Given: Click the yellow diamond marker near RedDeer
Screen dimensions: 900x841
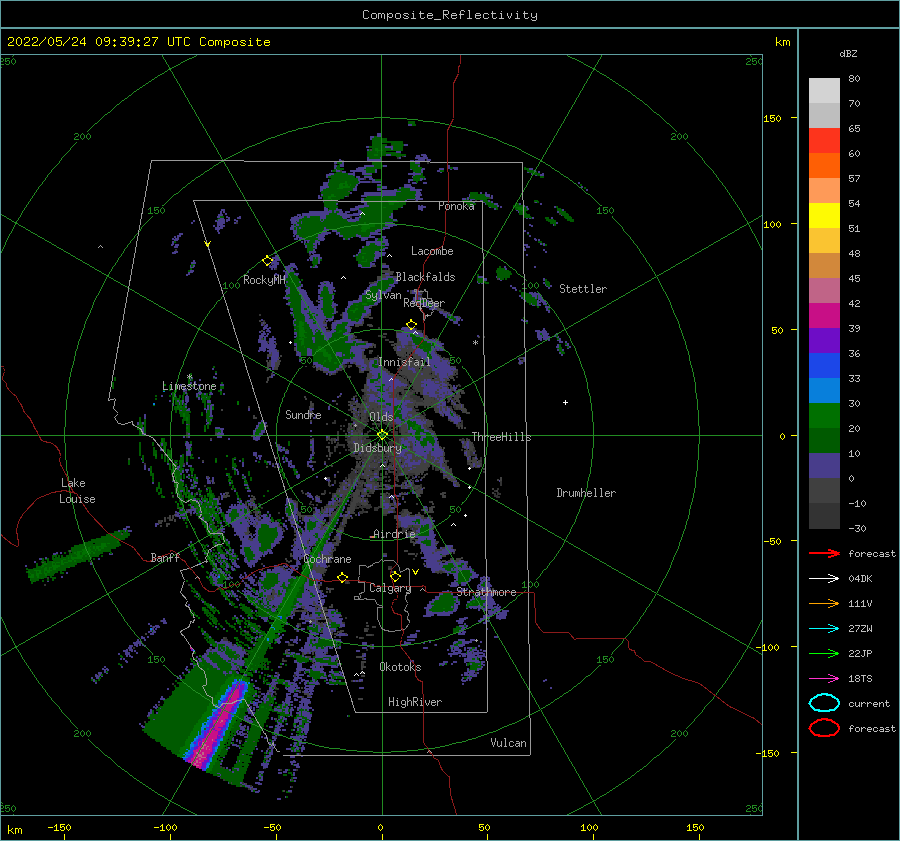Looking at the screenshot, I should pos(412,325).
